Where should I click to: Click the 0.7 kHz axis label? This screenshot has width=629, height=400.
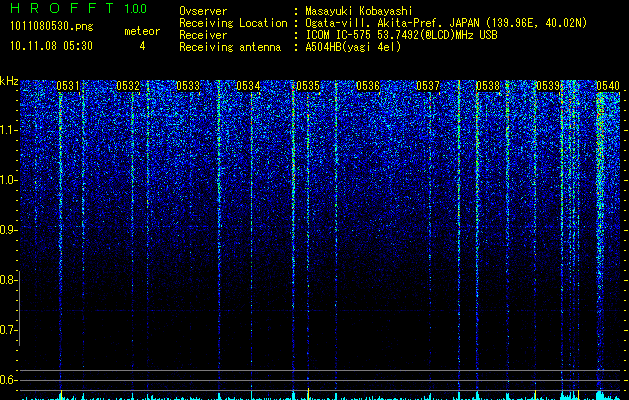coord(8,330)
